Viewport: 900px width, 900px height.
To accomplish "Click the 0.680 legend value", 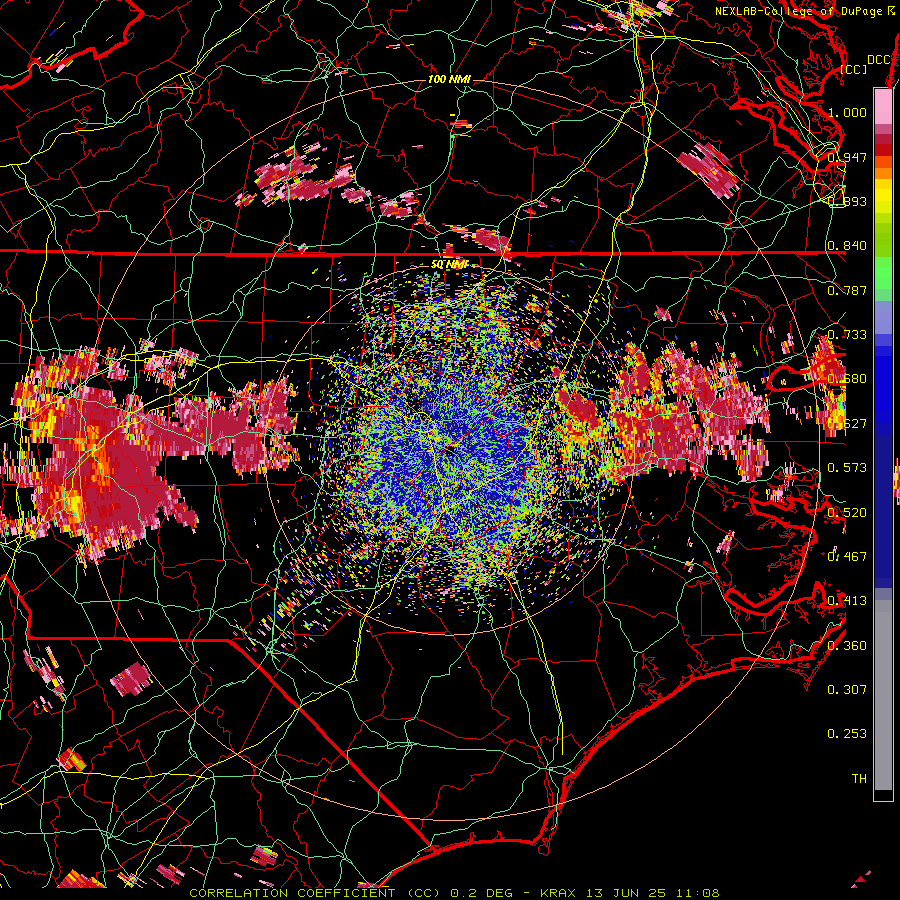I will (x=847, y=378).
